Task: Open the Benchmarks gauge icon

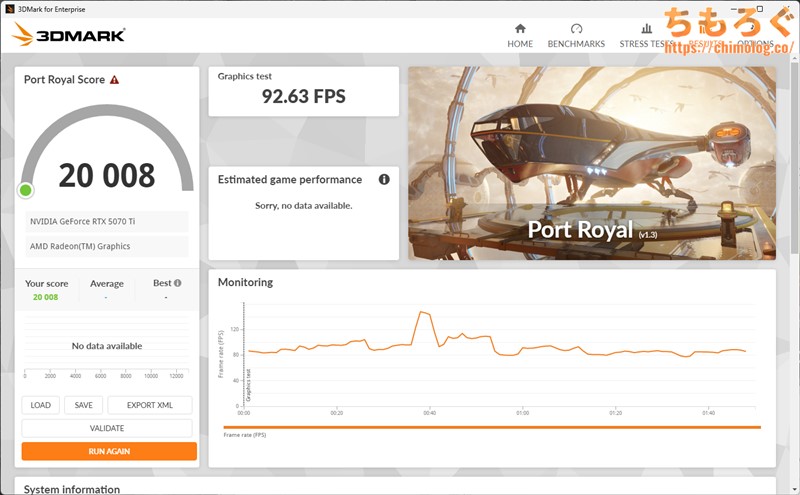Action: pyautogui.click(x=576, y=29)
